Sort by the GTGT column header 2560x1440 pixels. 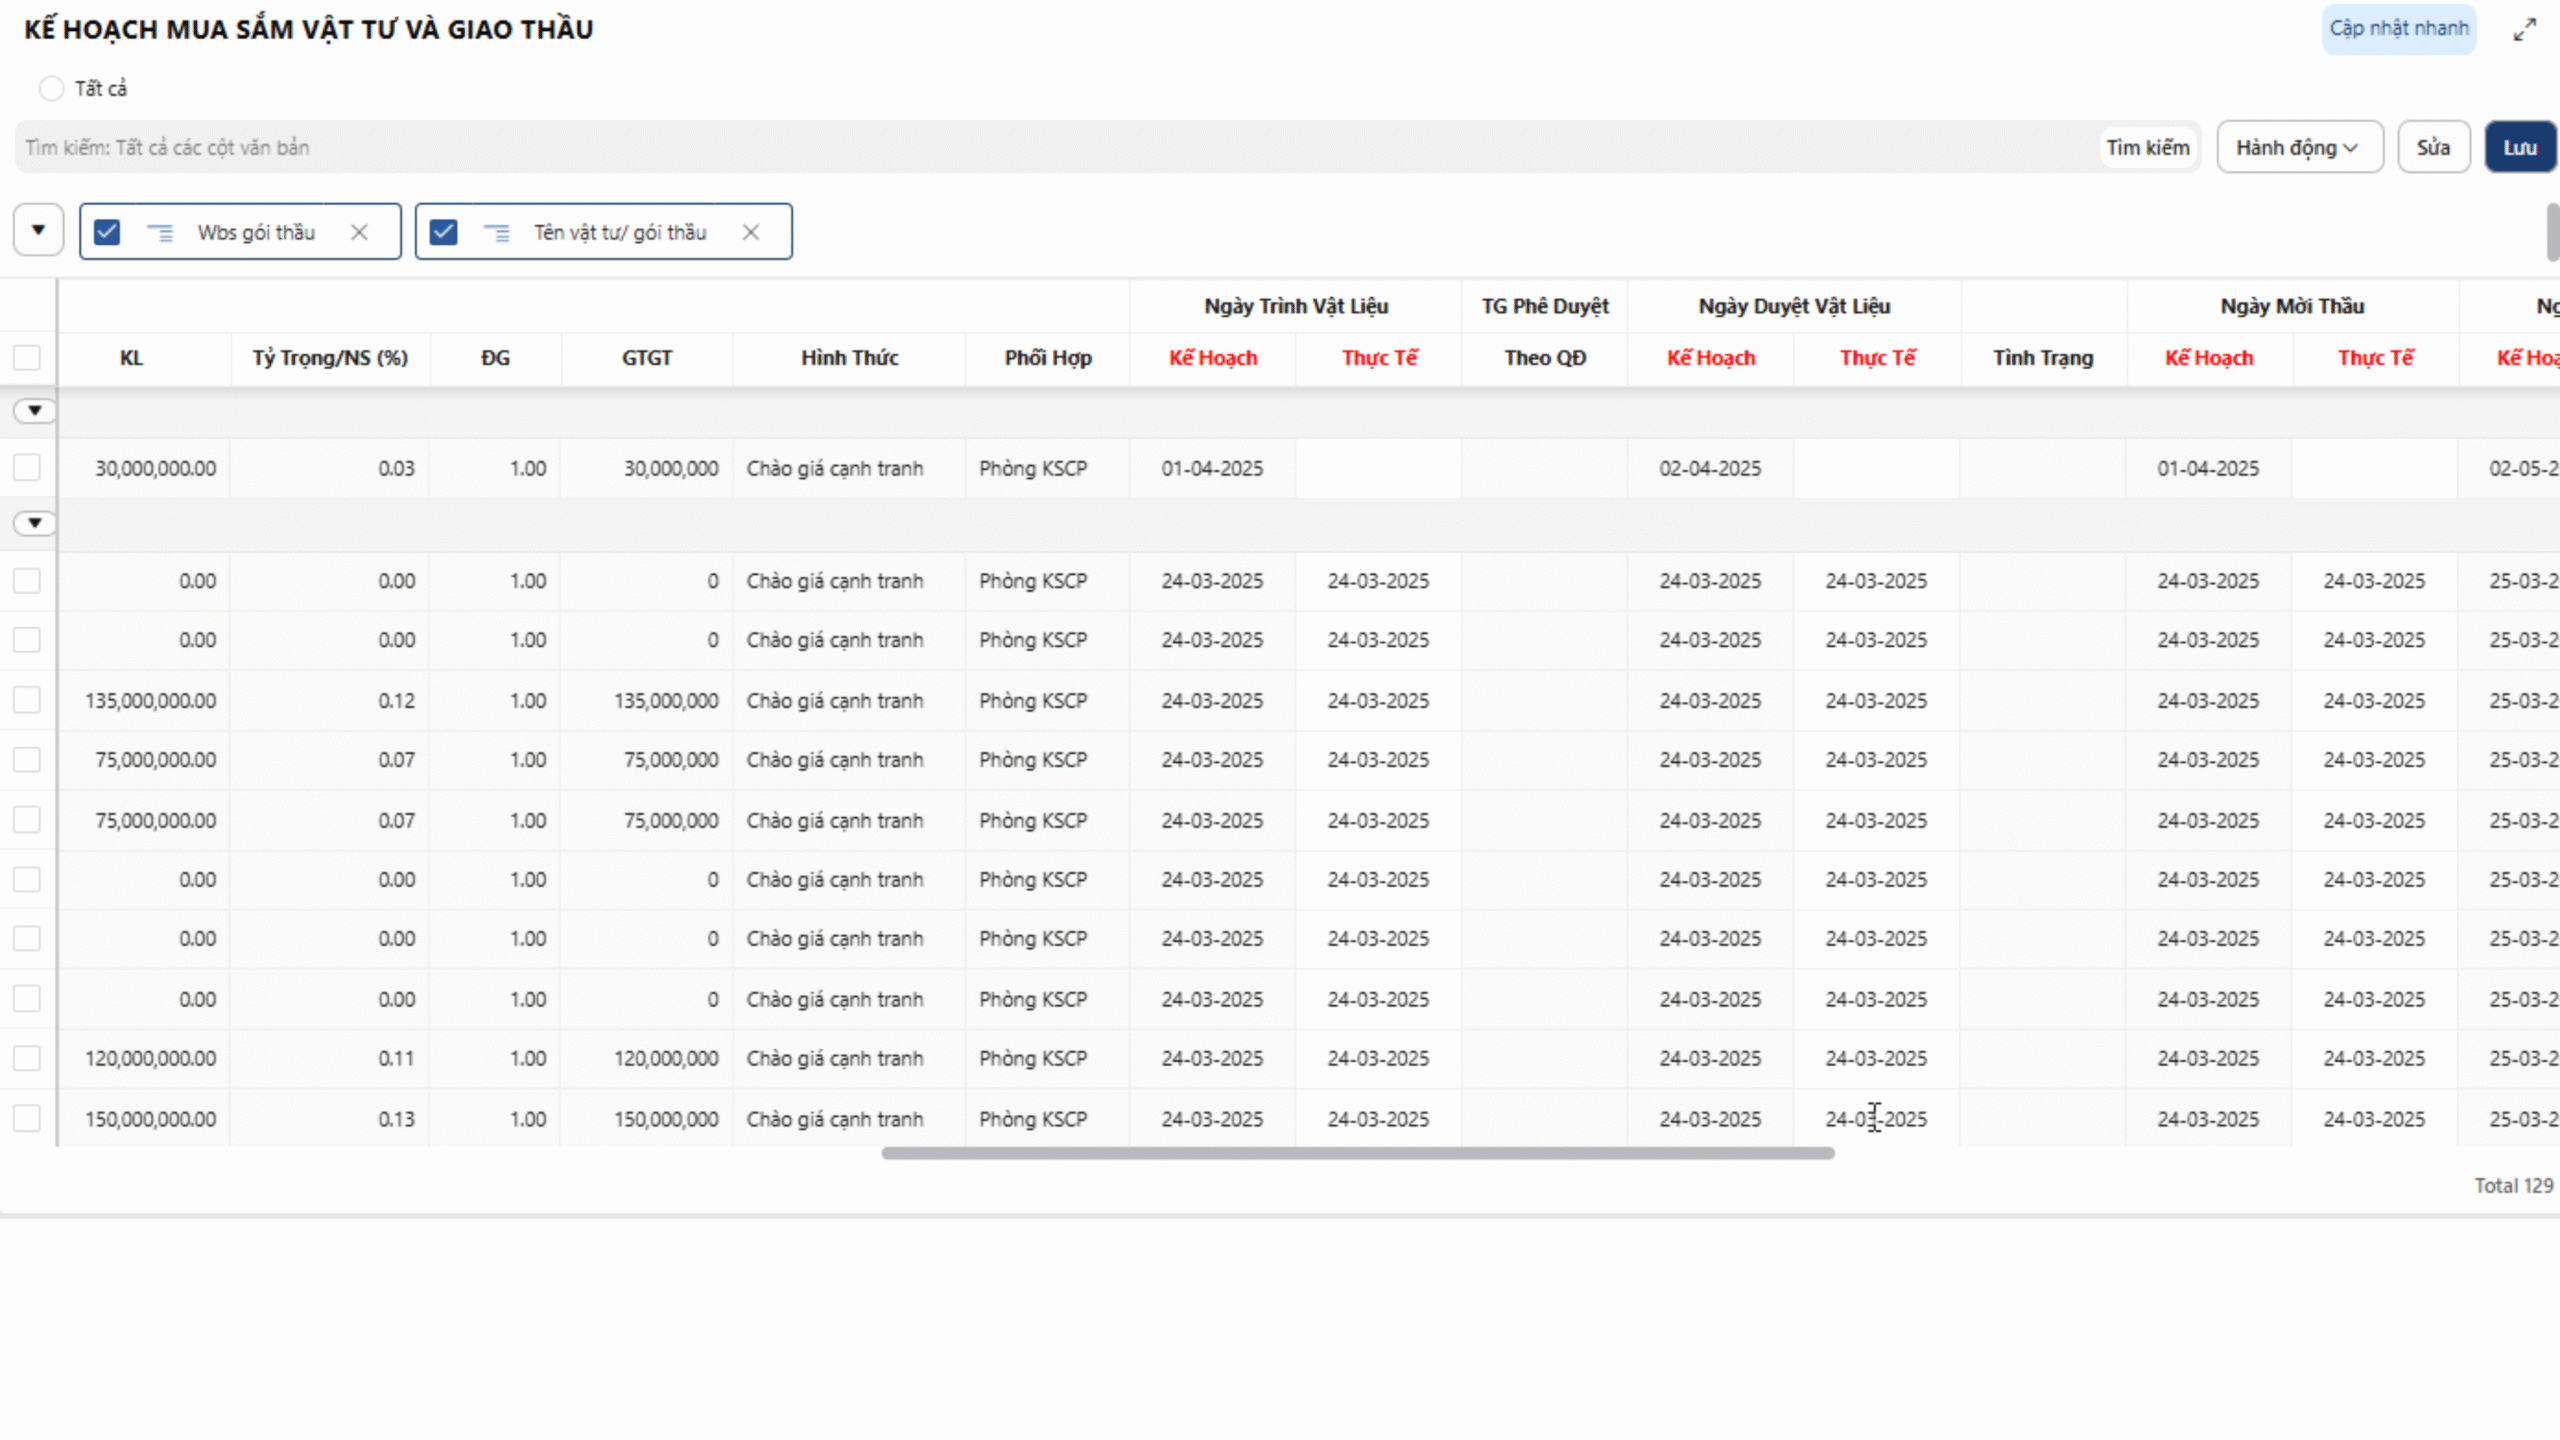(646, 358)
